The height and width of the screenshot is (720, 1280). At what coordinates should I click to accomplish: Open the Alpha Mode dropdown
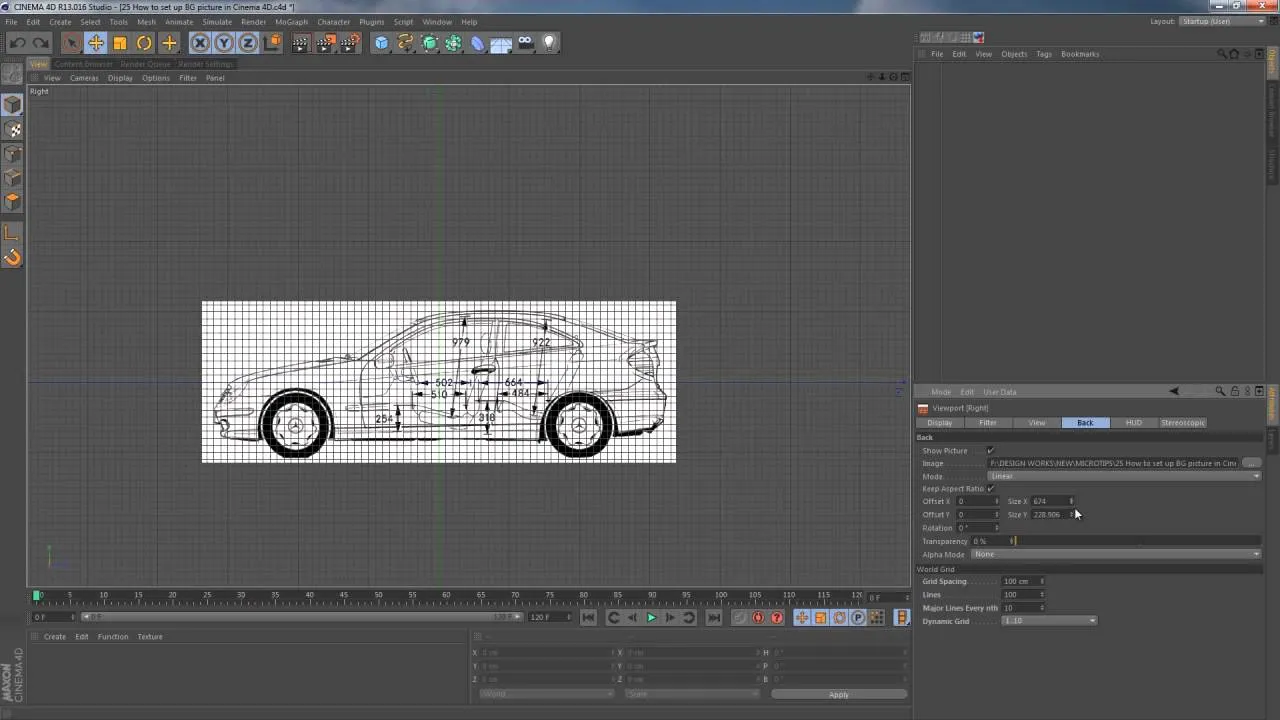(1116, 554)
